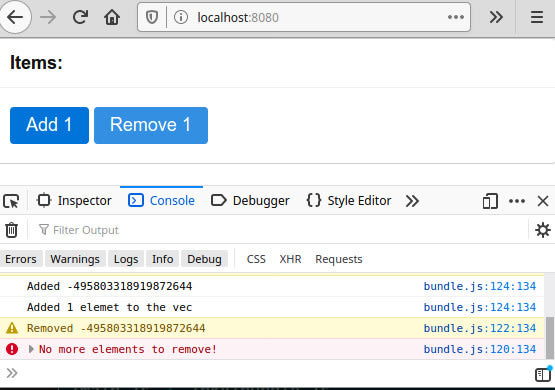Image resolution: width=555 pixels, height=390 pixels.
Task: Toggle the multi-line editor mode icon
Action: point(543,374)
